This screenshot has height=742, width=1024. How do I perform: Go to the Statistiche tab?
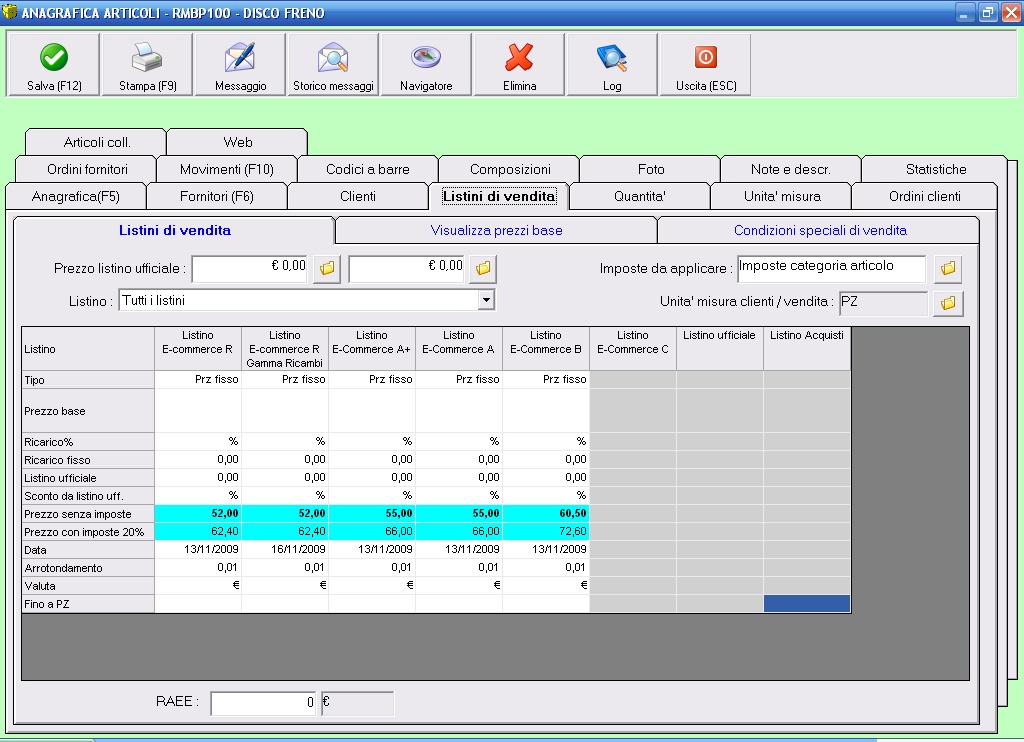(935, 169)
